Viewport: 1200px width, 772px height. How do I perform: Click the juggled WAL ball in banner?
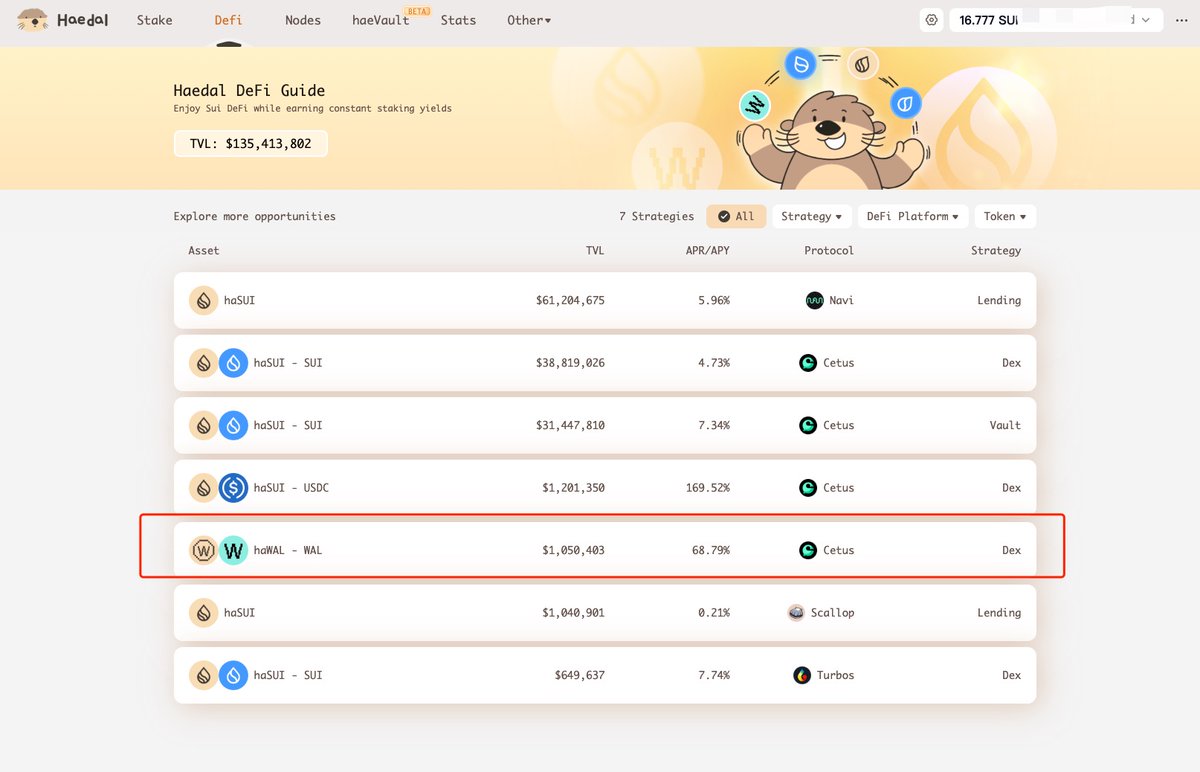[754, 105]
